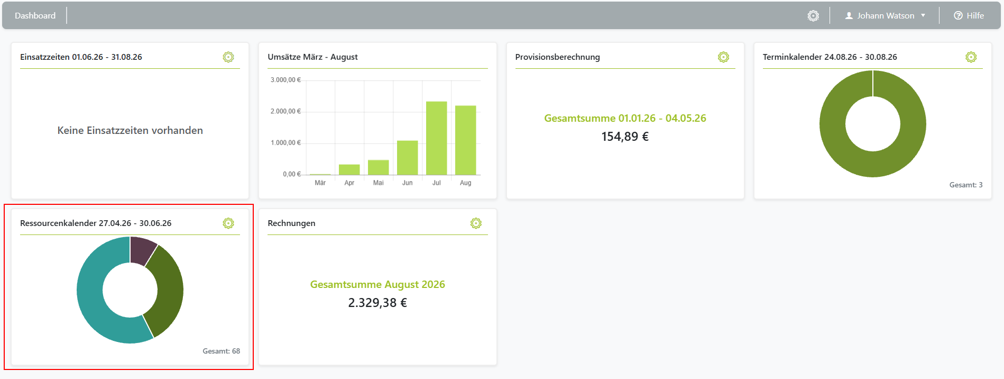Open settings gear on Provisionsberechnung widget

724,57
